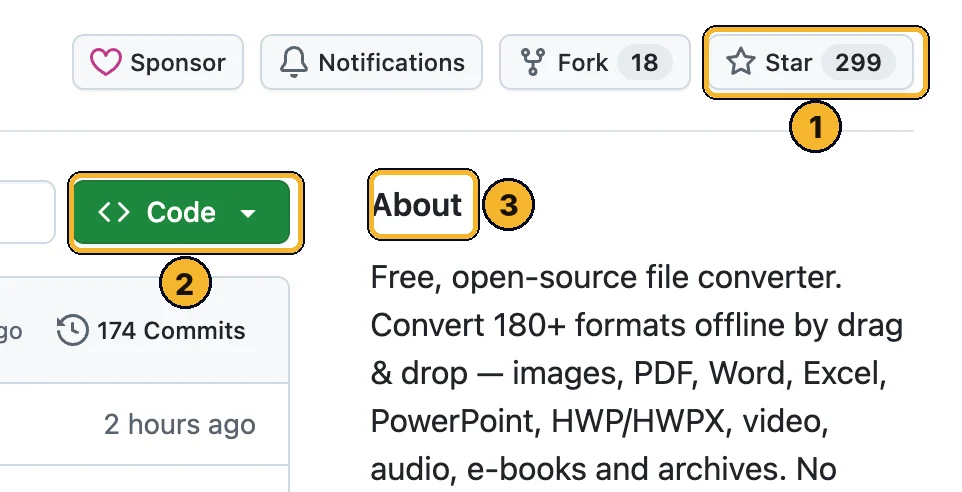Viewport: 962px width, 492px height.
Task: Click the Code angle-brackets icon
Action: (x=114, y=212)
